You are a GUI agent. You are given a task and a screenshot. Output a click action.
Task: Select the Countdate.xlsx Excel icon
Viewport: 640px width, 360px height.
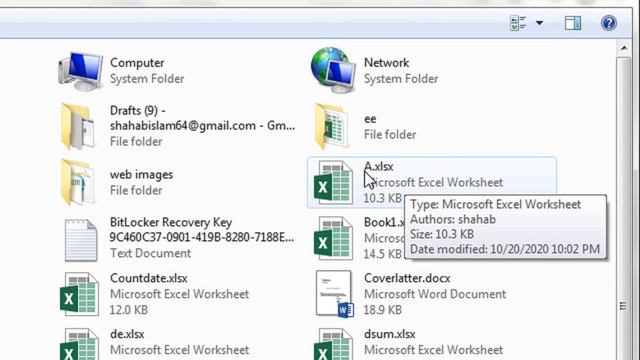tap(79, 294)
